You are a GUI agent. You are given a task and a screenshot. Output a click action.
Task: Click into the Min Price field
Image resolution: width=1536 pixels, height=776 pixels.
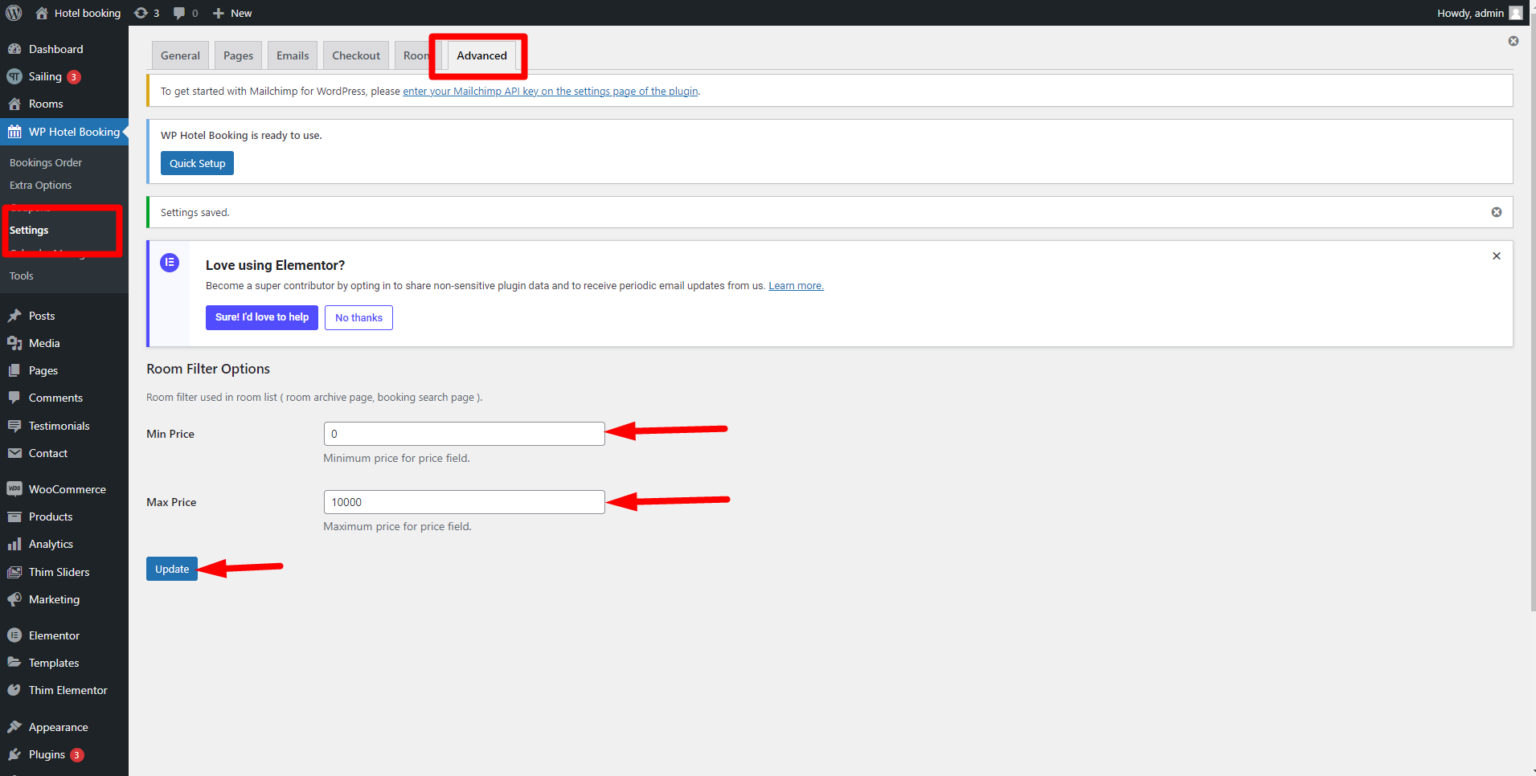[464, 434]
